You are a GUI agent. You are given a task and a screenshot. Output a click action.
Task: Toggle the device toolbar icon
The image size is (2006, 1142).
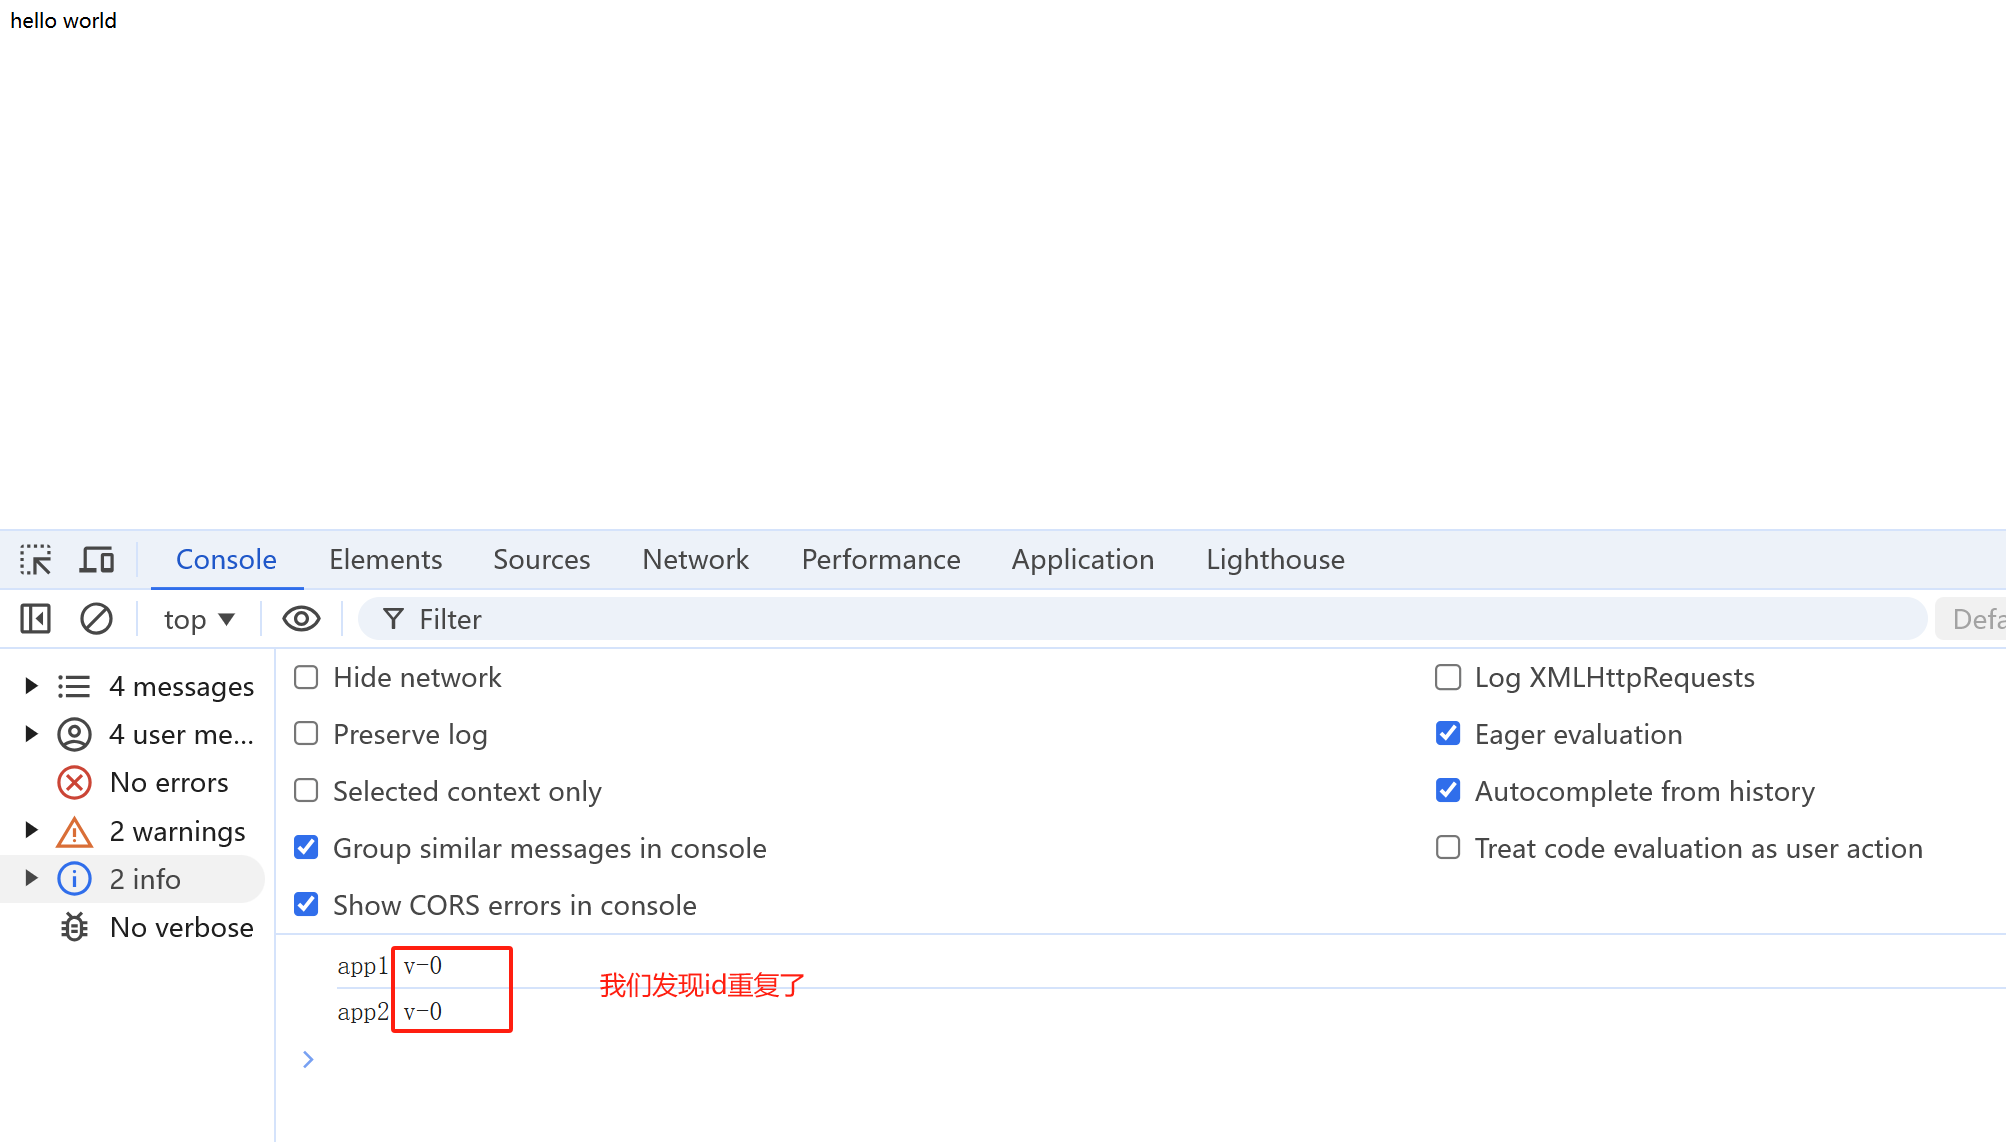[x=97, y=560]
